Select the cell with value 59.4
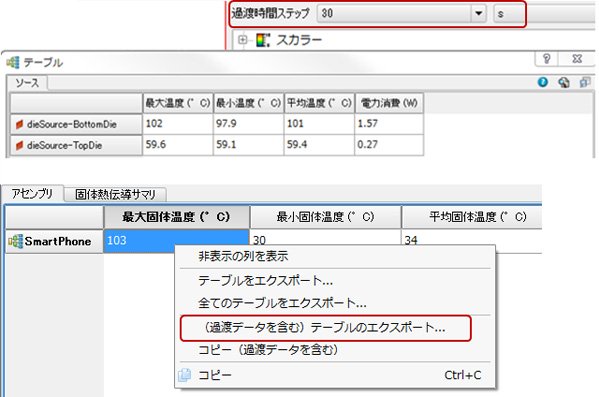This screenshot has width=599, height=397. tap(319, 145)
